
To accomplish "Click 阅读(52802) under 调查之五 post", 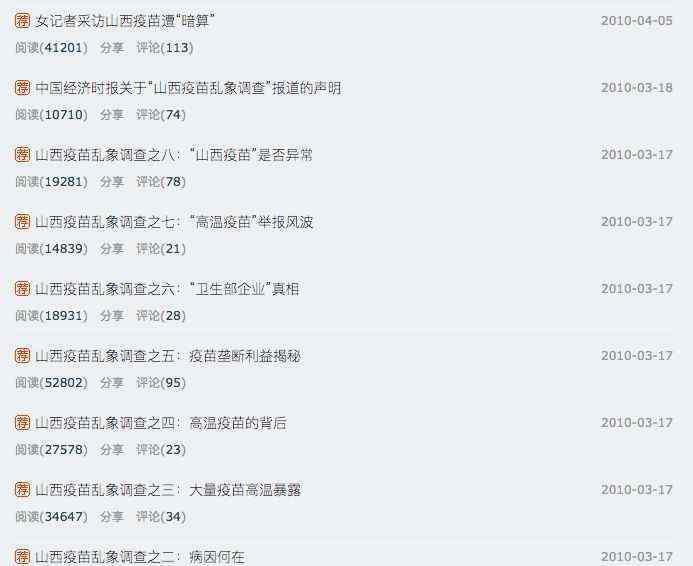I will [52, 383].
